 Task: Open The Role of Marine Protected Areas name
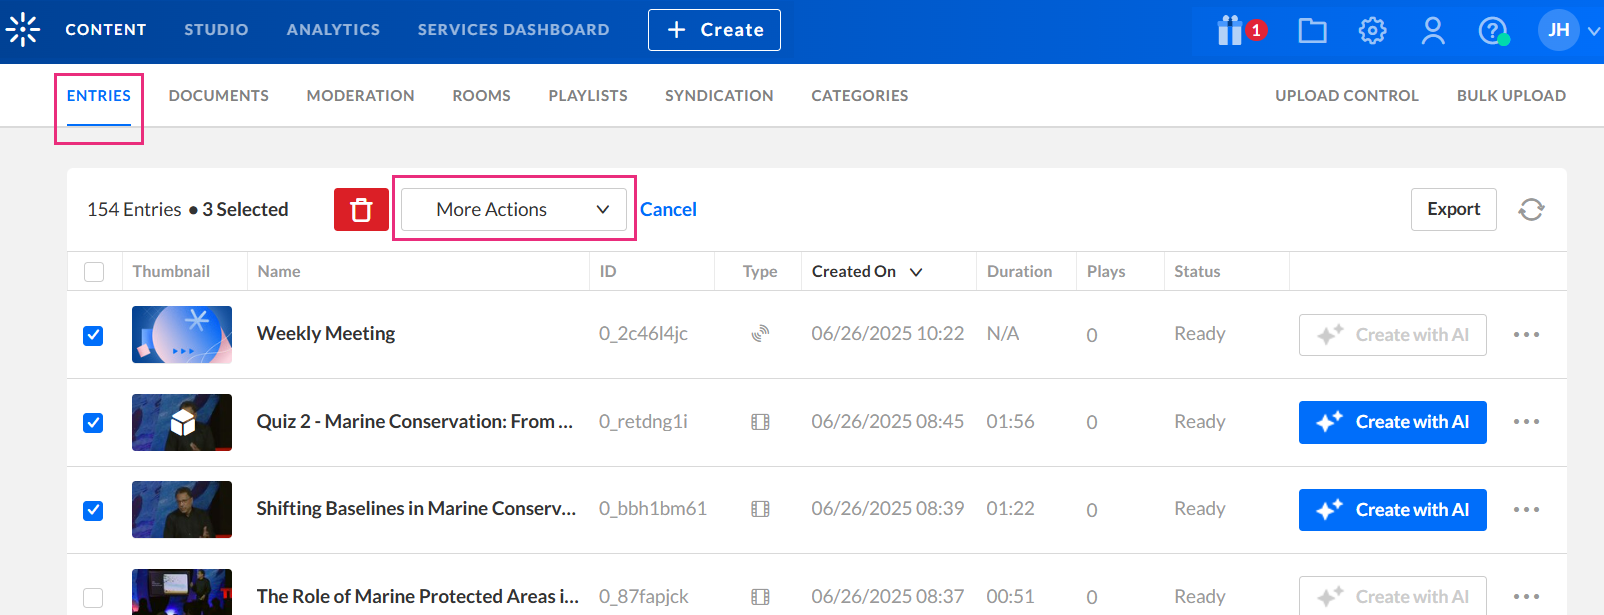pos(418,597)
